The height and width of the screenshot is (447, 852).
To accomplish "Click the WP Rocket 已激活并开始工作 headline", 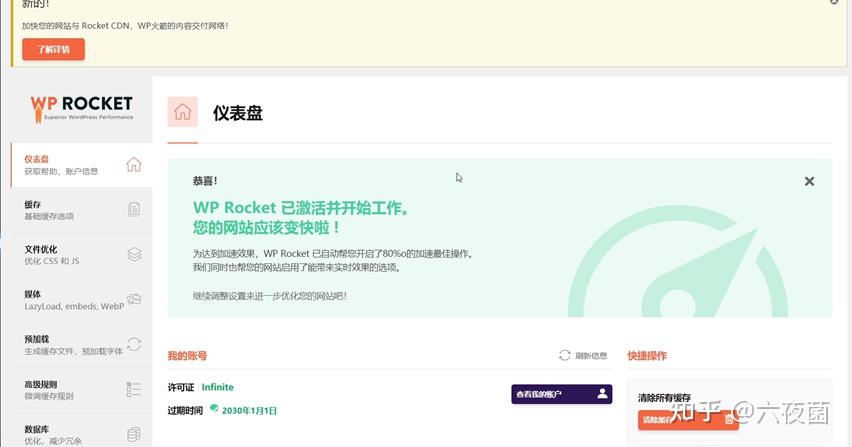I will coord(301,207).
